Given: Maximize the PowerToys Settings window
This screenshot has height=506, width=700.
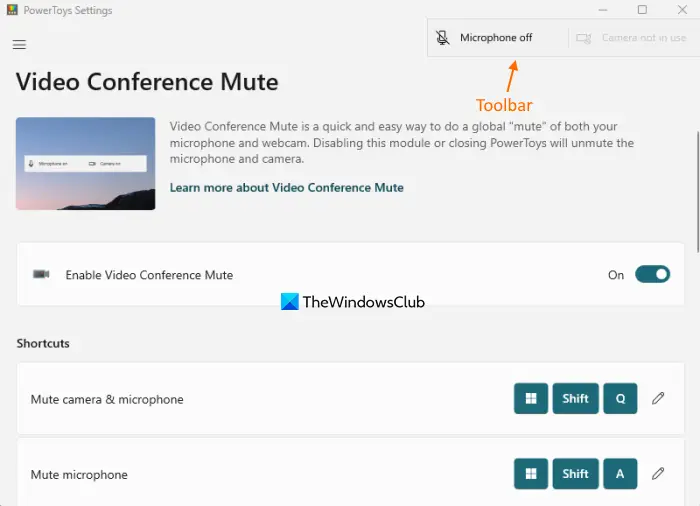Looking at the screenshot, I should pyautogui.click(x=642, y=10).
